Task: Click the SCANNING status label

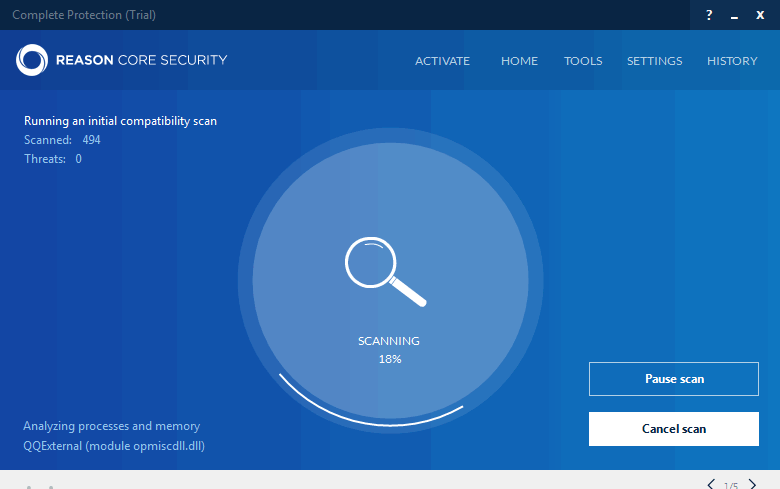Action: click(x=389, y=341)
